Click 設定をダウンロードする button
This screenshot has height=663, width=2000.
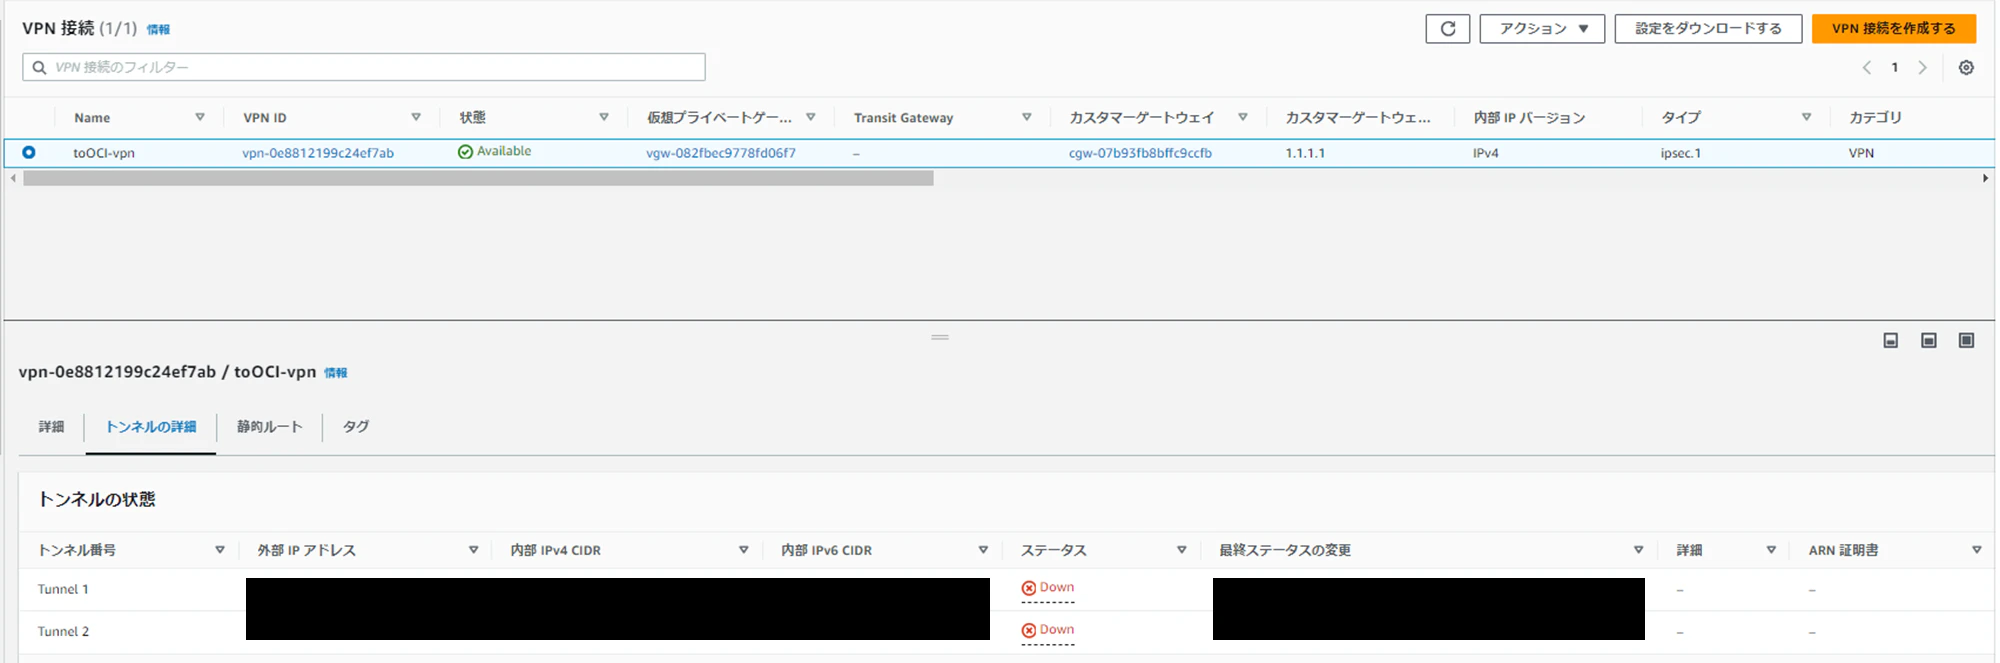(1708, 28)
